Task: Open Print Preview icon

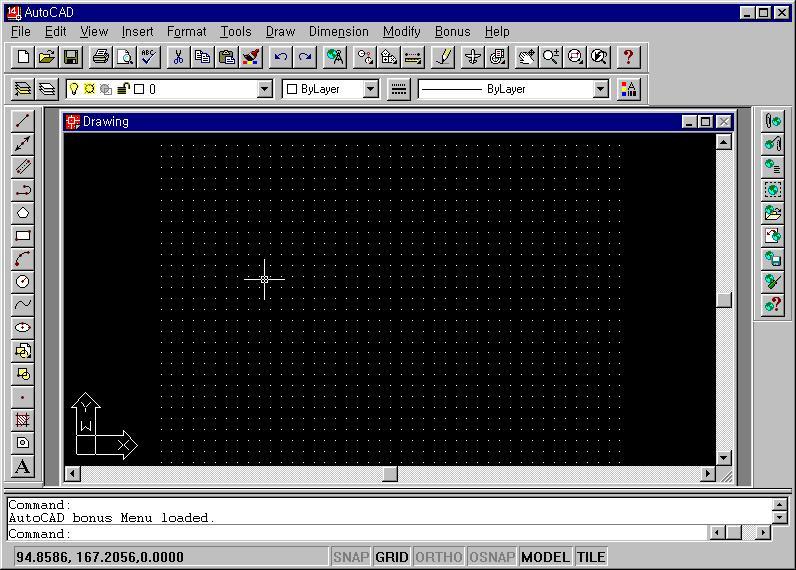Action: tap(124, 57)
